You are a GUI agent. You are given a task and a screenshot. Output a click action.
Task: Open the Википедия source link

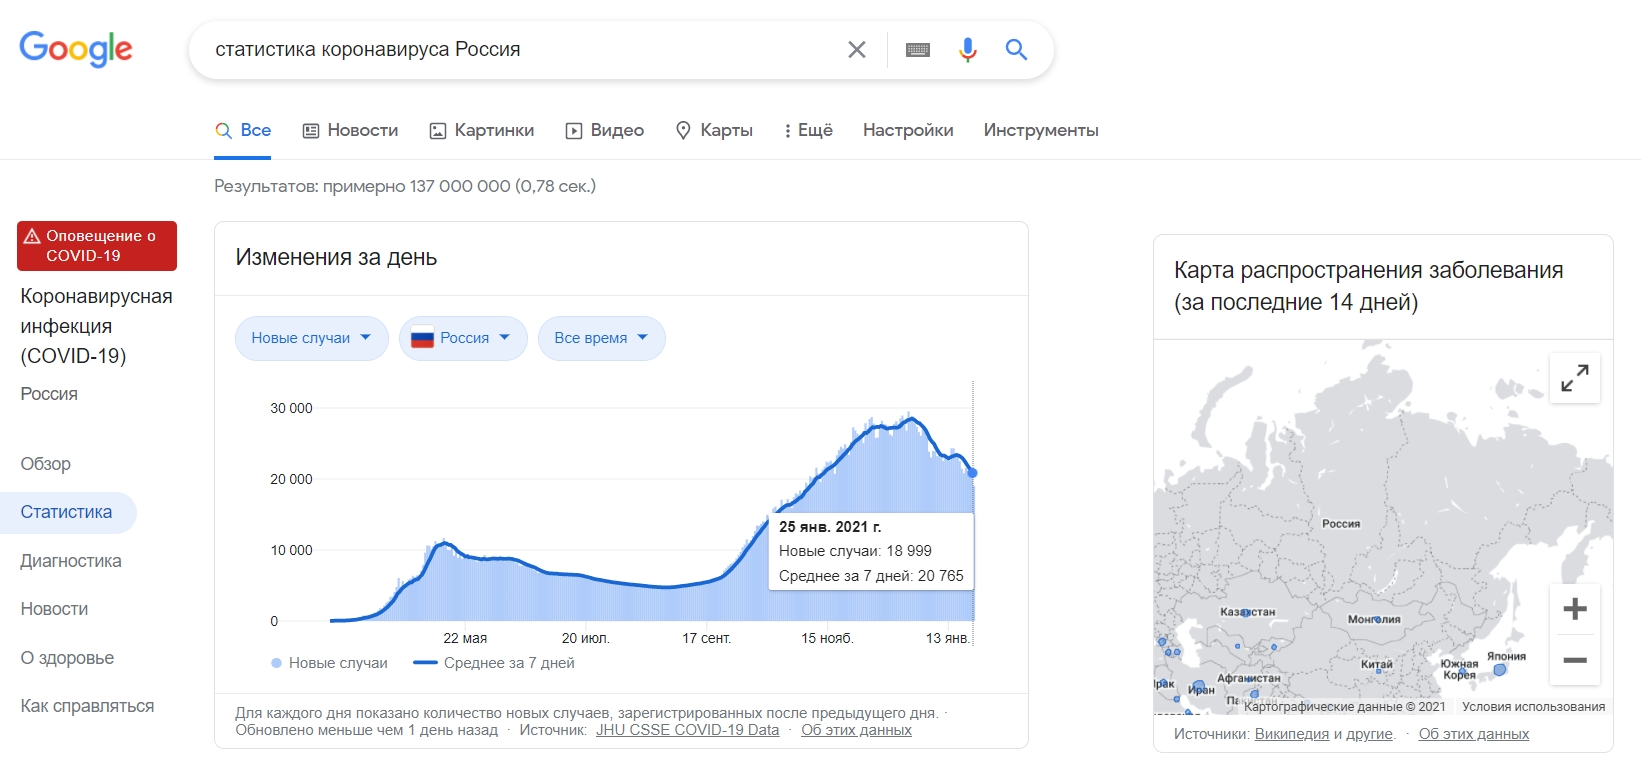pyautogui.click(x=1291, y=734)
